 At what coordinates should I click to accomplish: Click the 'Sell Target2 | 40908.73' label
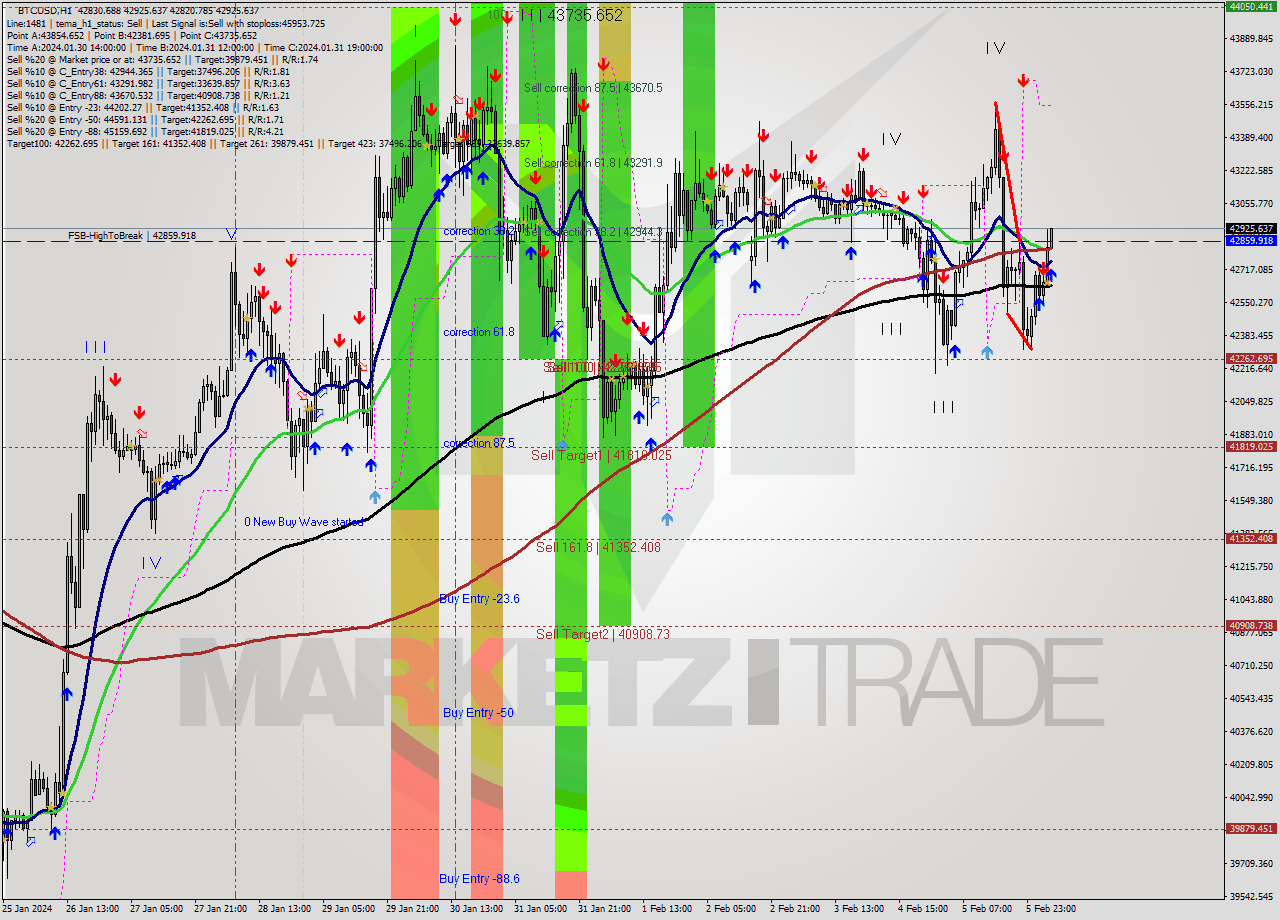(x=603, y=634)
